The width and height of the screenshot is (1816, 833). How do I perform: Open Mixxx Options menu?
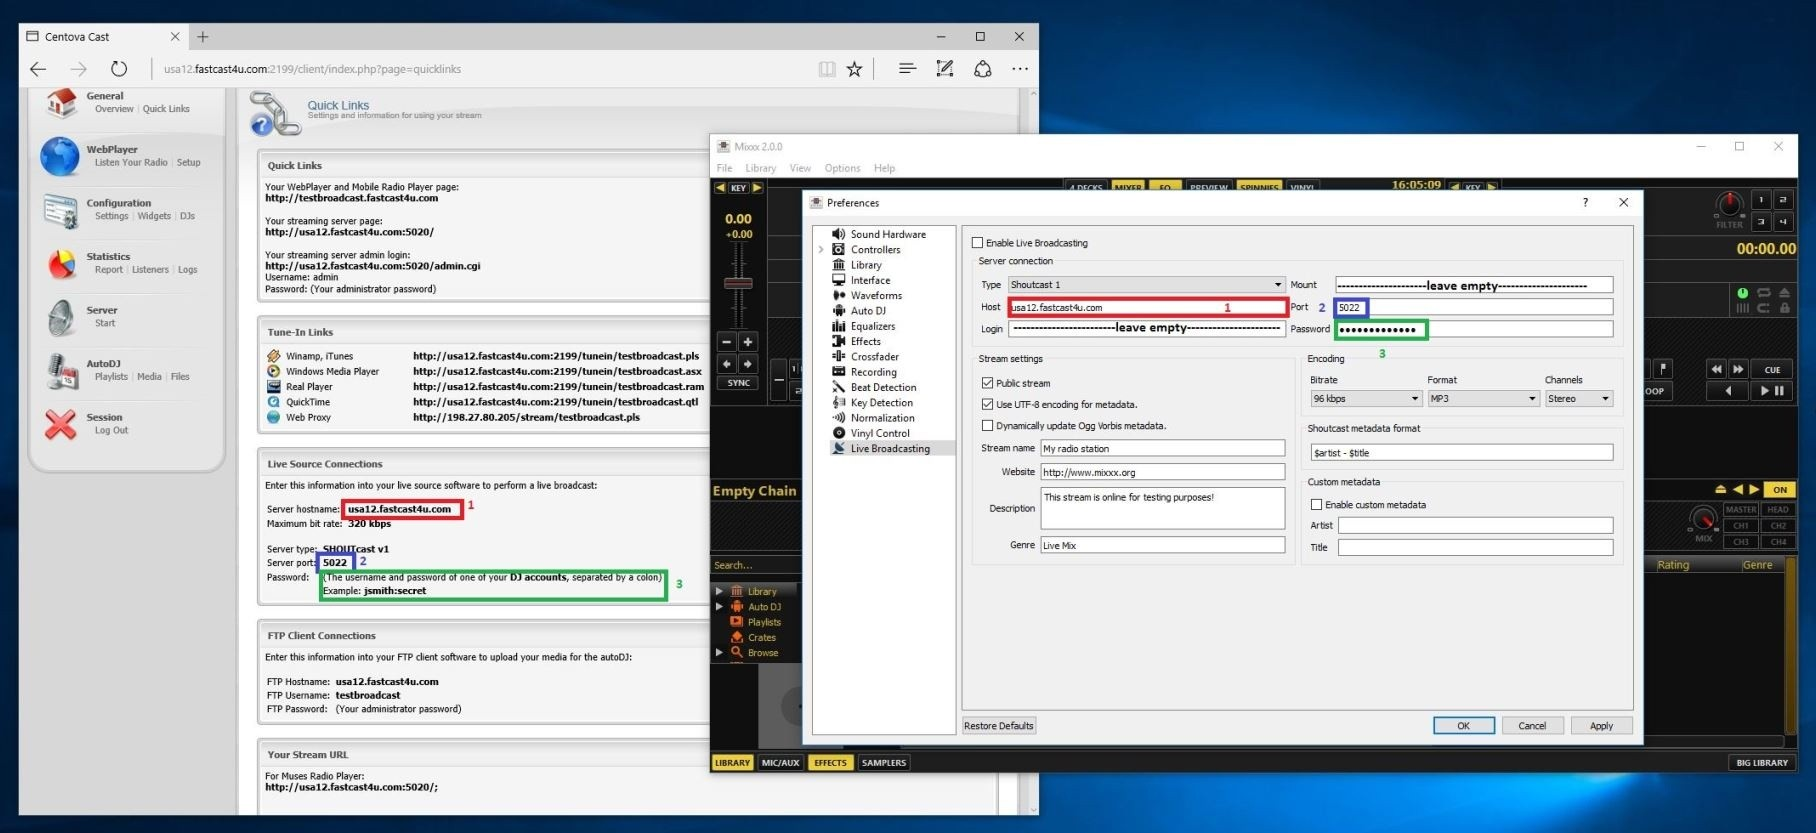842,168
